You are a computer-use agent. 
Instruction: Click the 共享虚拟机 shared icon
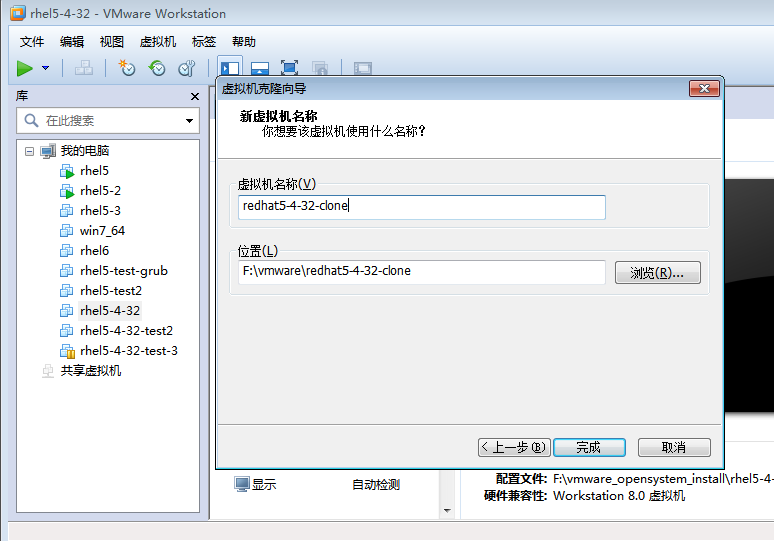coord(48,371)
